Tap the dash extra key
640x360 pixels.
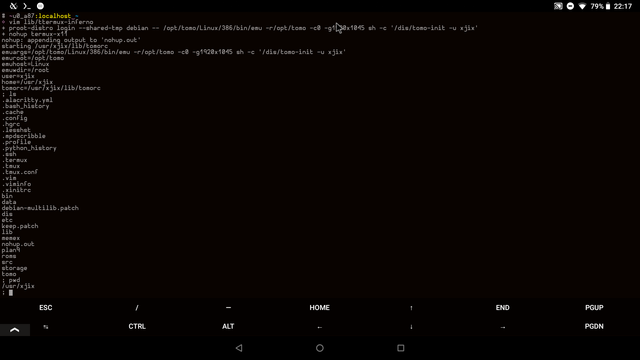[228, 308]
